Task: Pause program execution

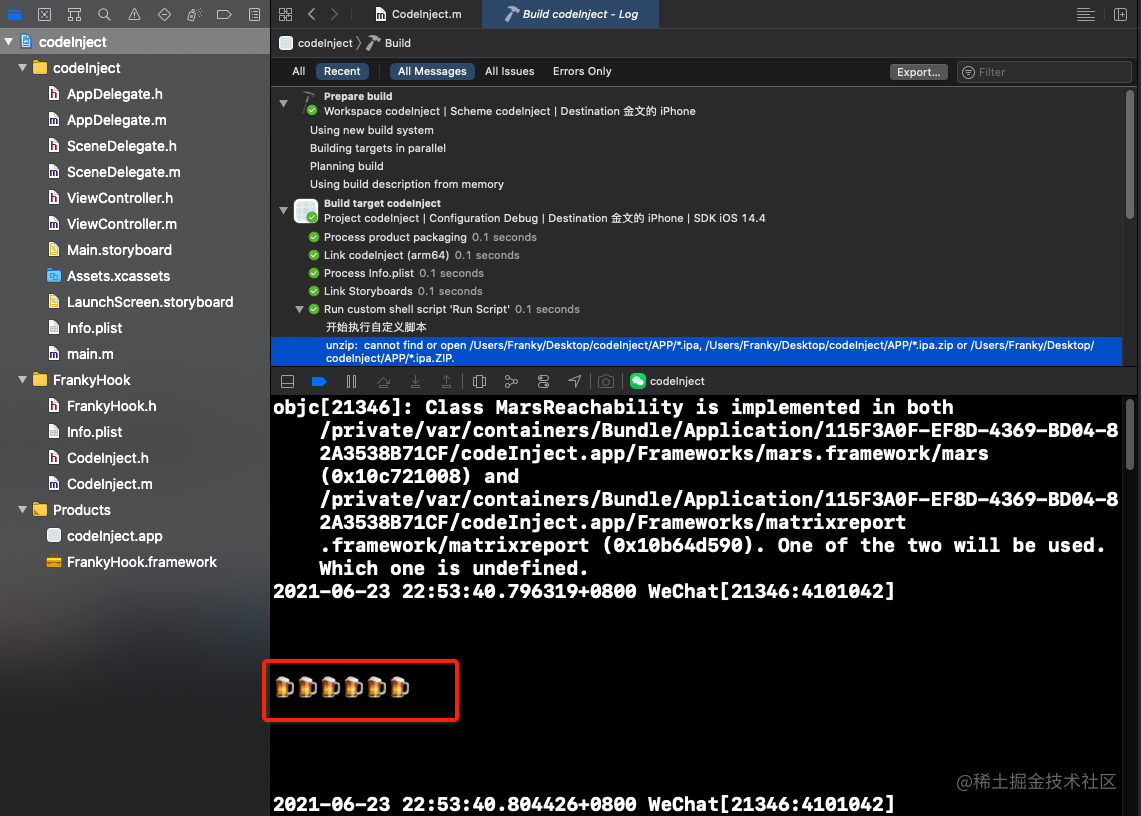Action: (351, 381)
